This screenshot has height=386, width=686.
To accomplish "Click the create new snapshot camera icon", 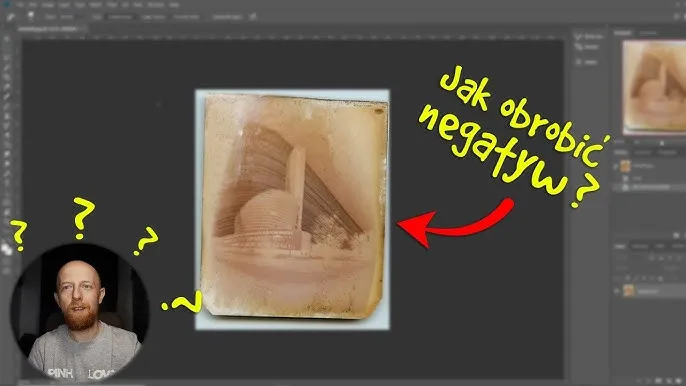I will click(x=676, y=235).
